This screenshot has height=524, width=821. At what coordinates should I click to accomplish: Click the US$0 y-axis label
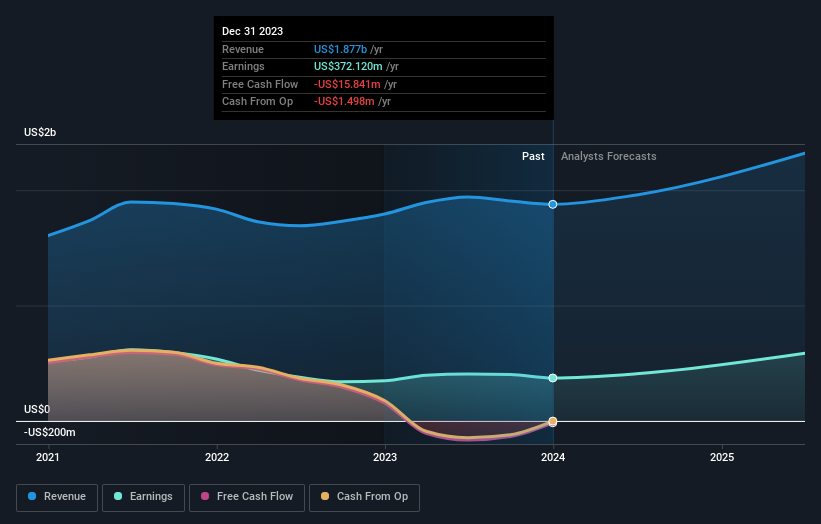[x=37, y=409]
